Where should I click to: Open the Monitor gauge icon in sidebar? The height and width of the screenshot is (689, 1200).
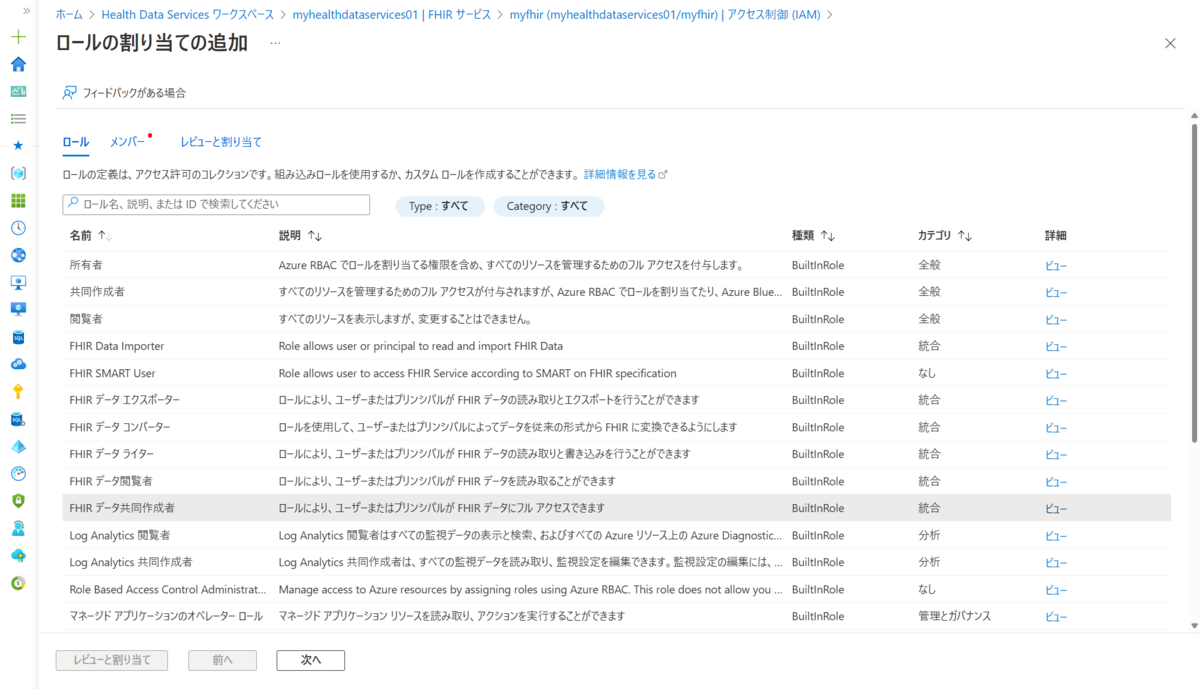click(x=18, y=473)
